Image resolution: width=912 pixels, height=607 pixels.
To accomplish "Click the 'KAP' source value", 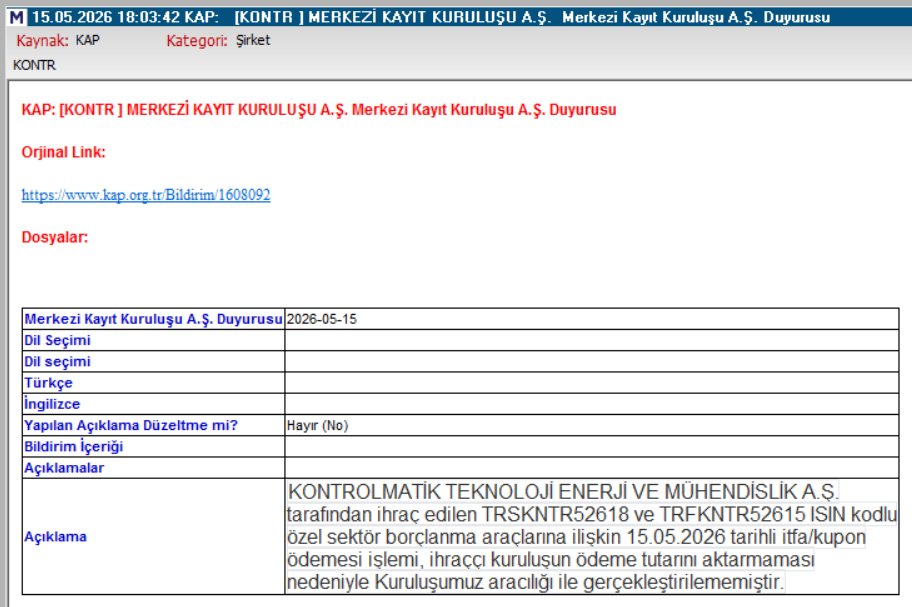I will click(88, 40).
